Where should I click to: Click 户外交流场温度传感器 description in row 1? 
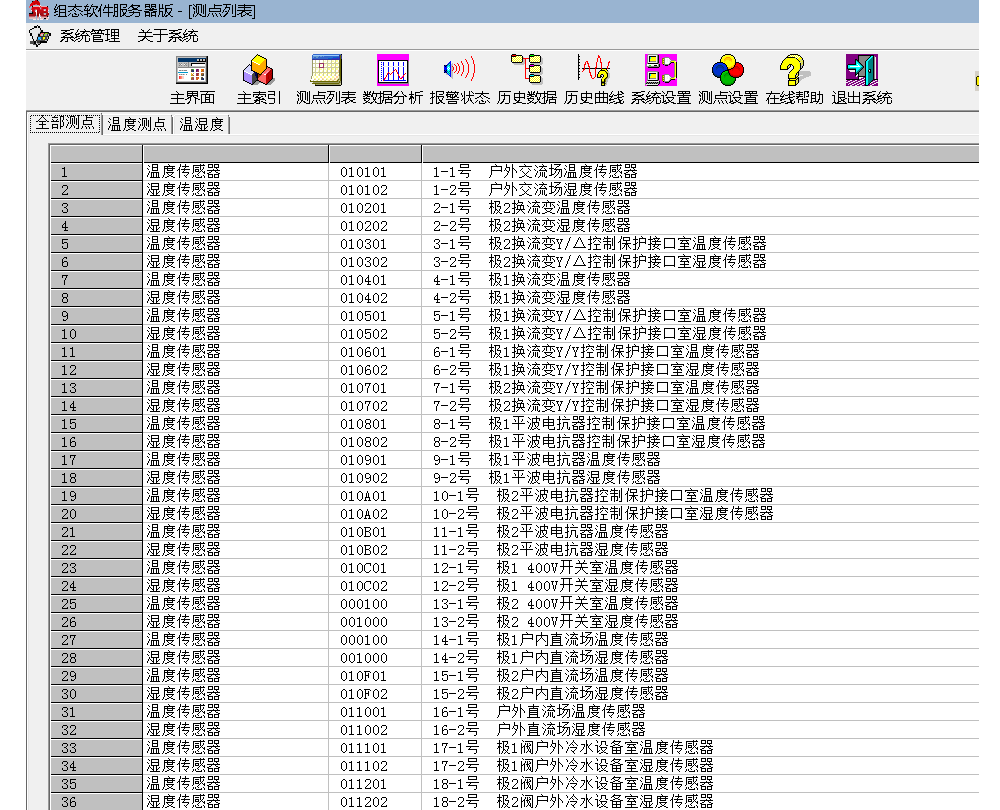[x=563, y=172]
